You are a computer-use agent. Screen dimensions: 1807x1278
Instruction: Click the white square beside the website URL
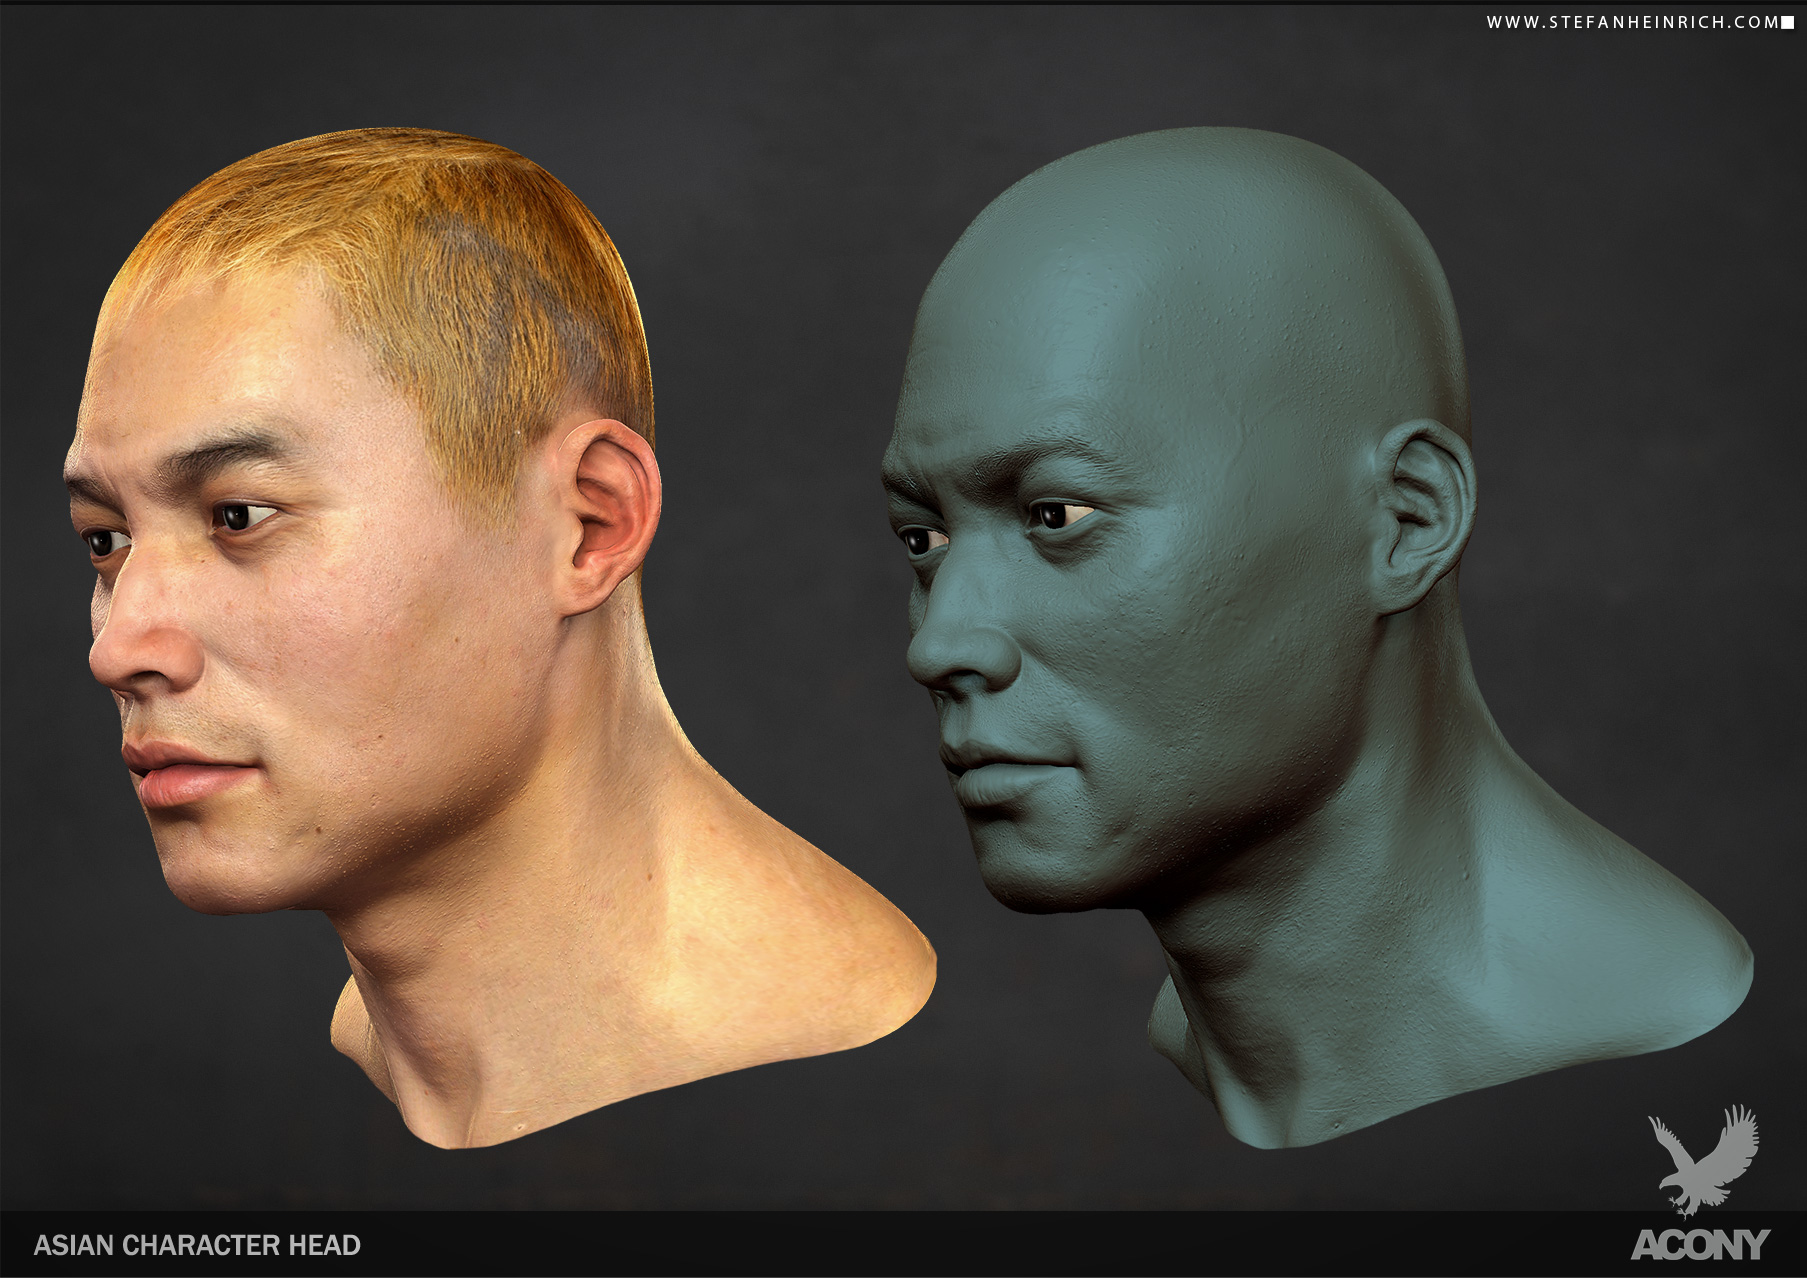1788,22
